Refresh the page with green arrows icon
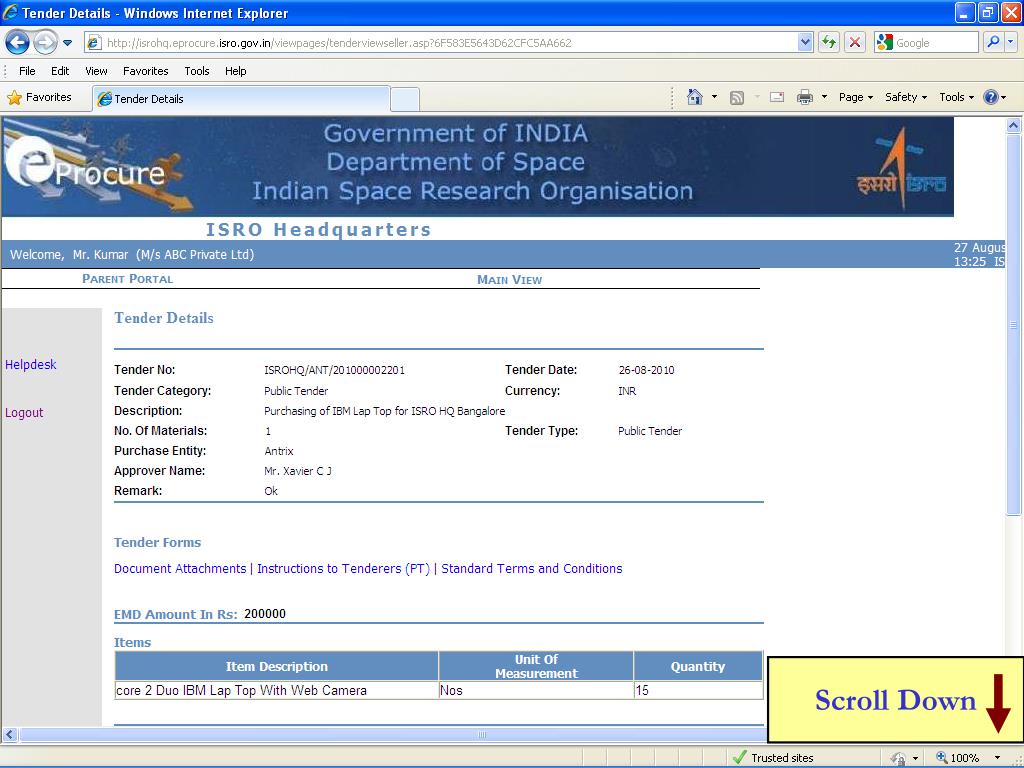 (x=829, y=43)
